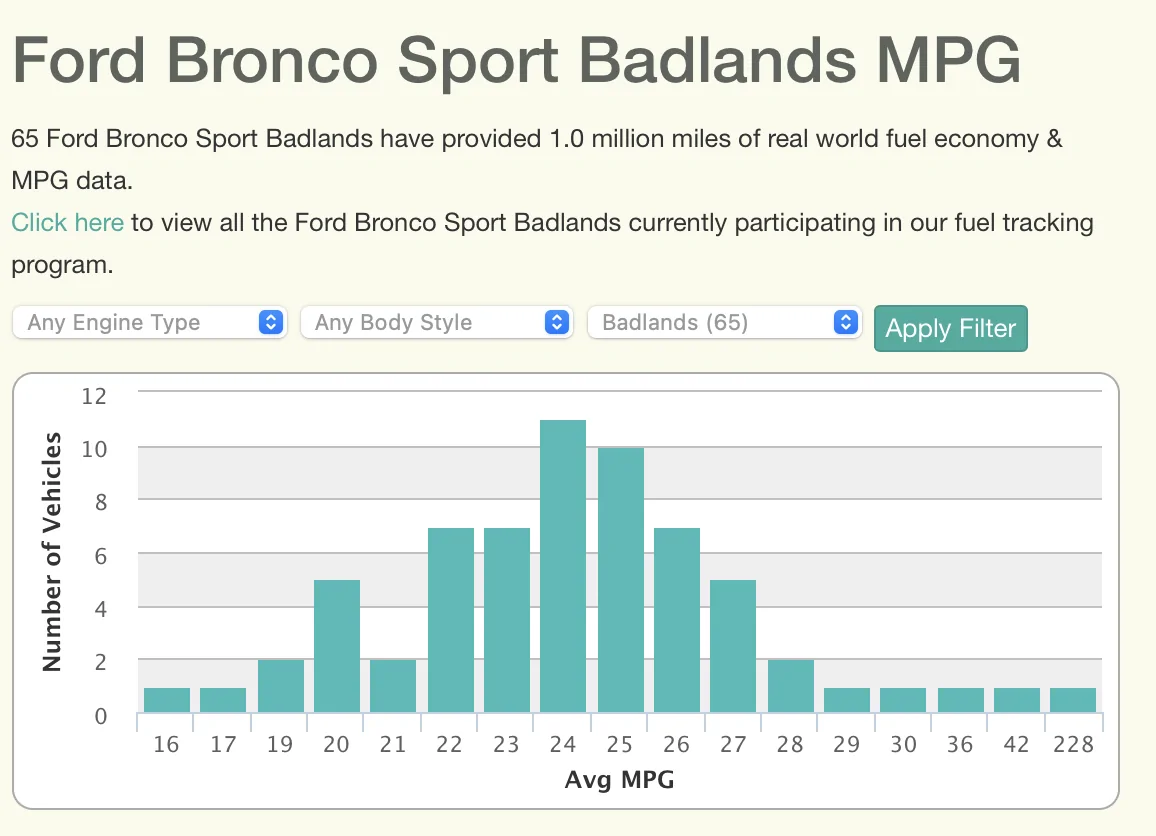Select the bar at 42 MPG
Image resolution: width=1156 pixels, height=836 pixels.
coord(1015,700)
